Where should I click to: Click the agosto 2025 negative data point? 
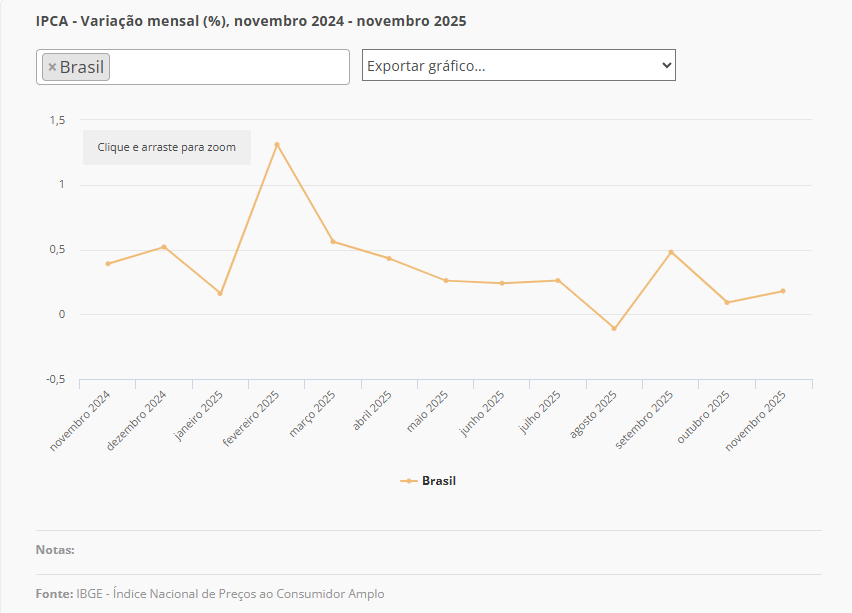(614, 328)
